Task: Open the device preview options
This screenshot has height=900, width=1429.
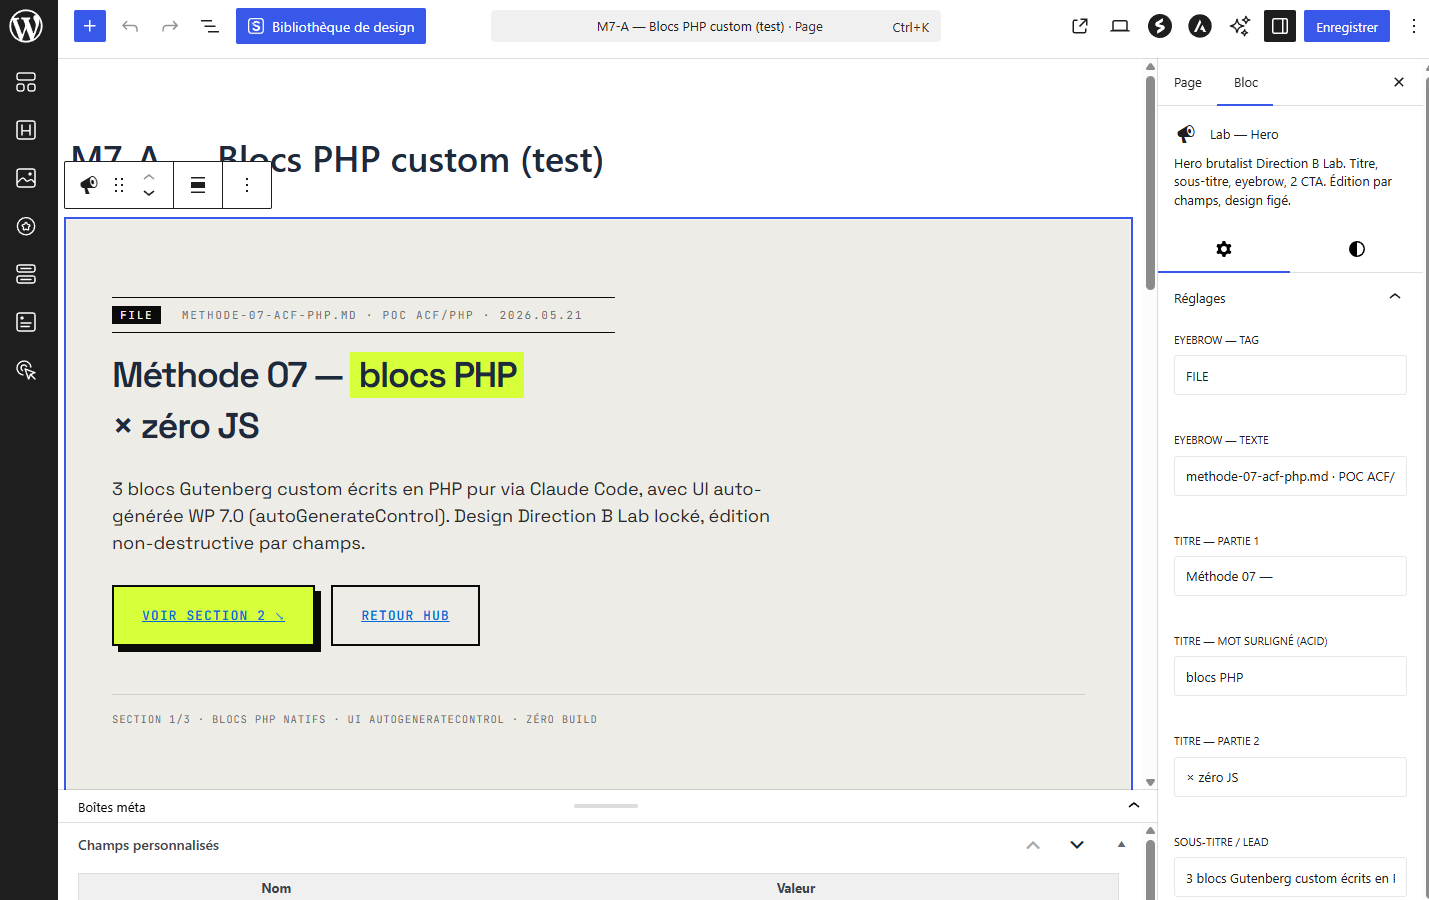Action: click(1120, 26)
